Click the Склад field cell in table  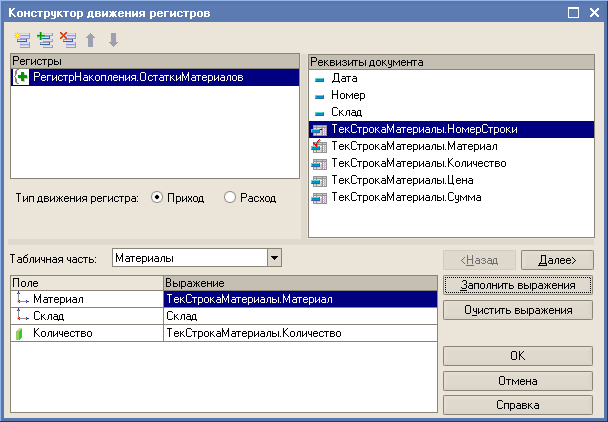click(x=87, y=316)
